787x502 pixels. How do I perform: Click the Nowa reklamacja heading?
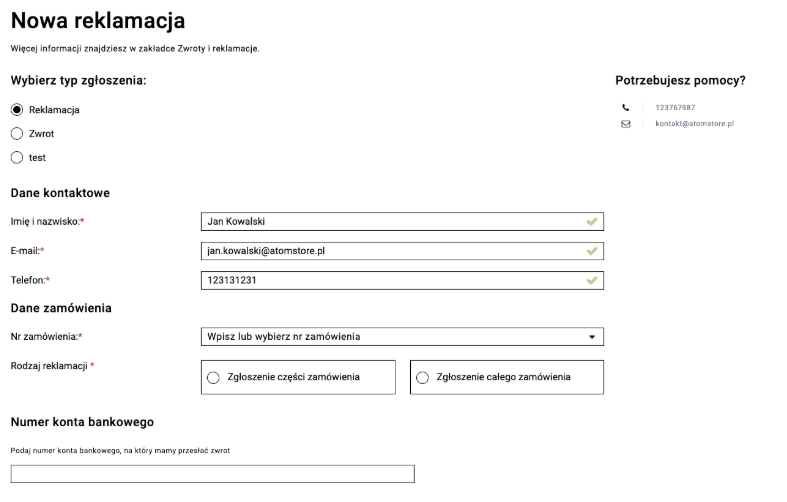[x=98, y=21]
